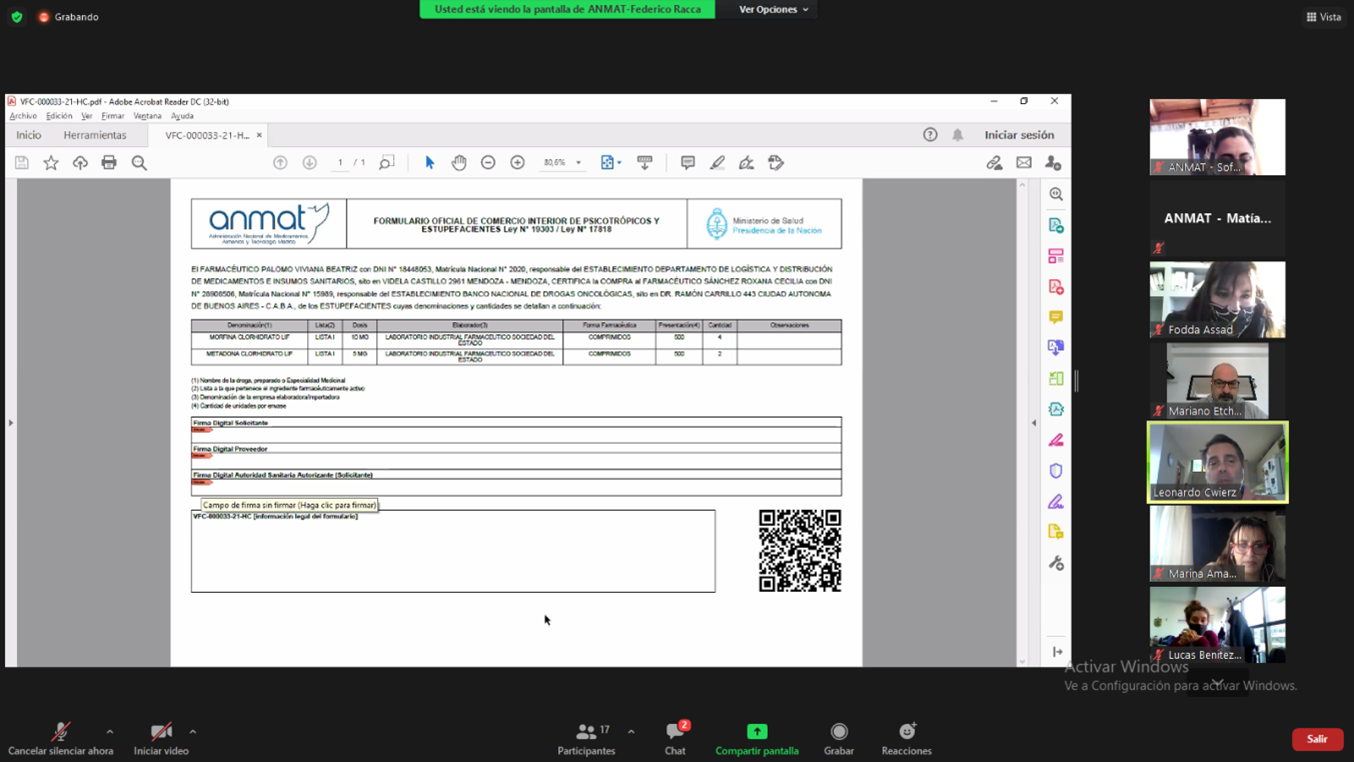
Task: Choose the selection arrow tool
Action: 430,163
